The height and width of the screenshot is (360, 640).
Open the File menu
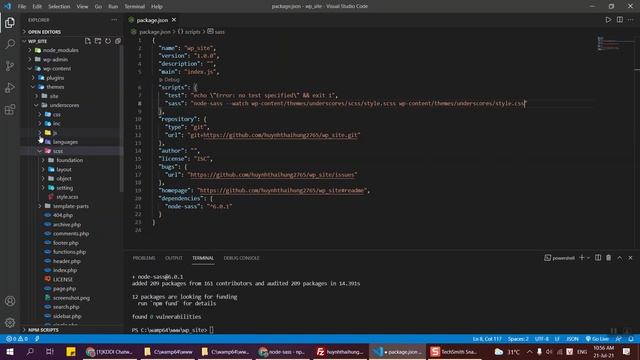[x=22, y=6]
